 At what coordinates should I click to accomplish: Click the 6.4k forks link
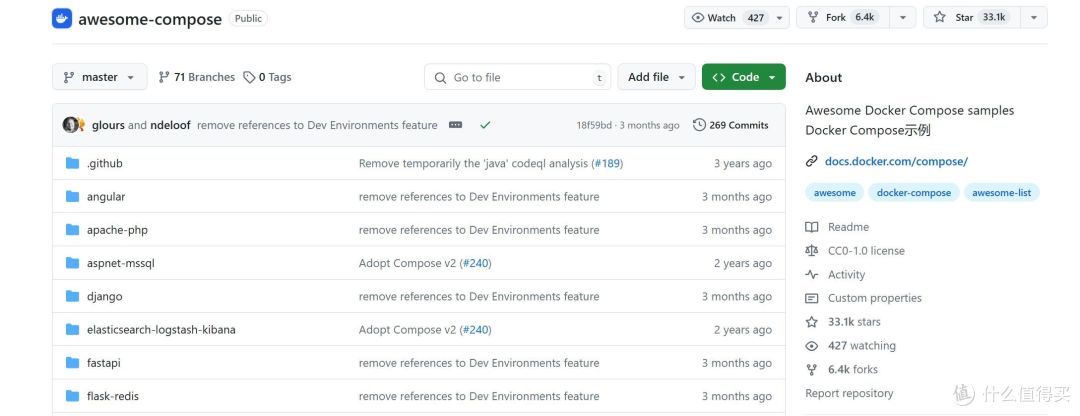pyautogui.click(x=853, y=369)
